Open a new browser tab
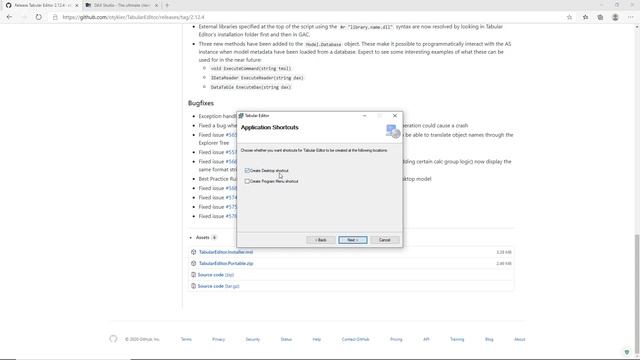This screenshot has width=640, height=360. [x=167, y=5]
